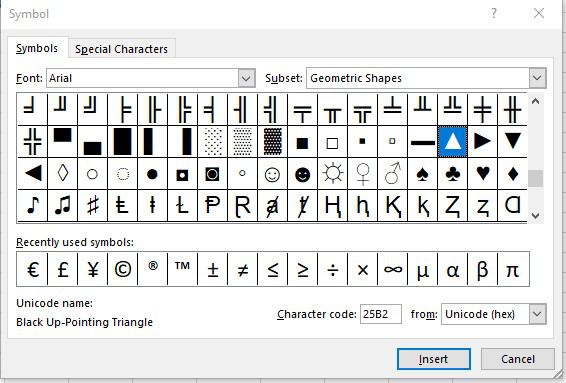
Task: Open the Unicode (hex) from dropdown
Action: [537, 314]
